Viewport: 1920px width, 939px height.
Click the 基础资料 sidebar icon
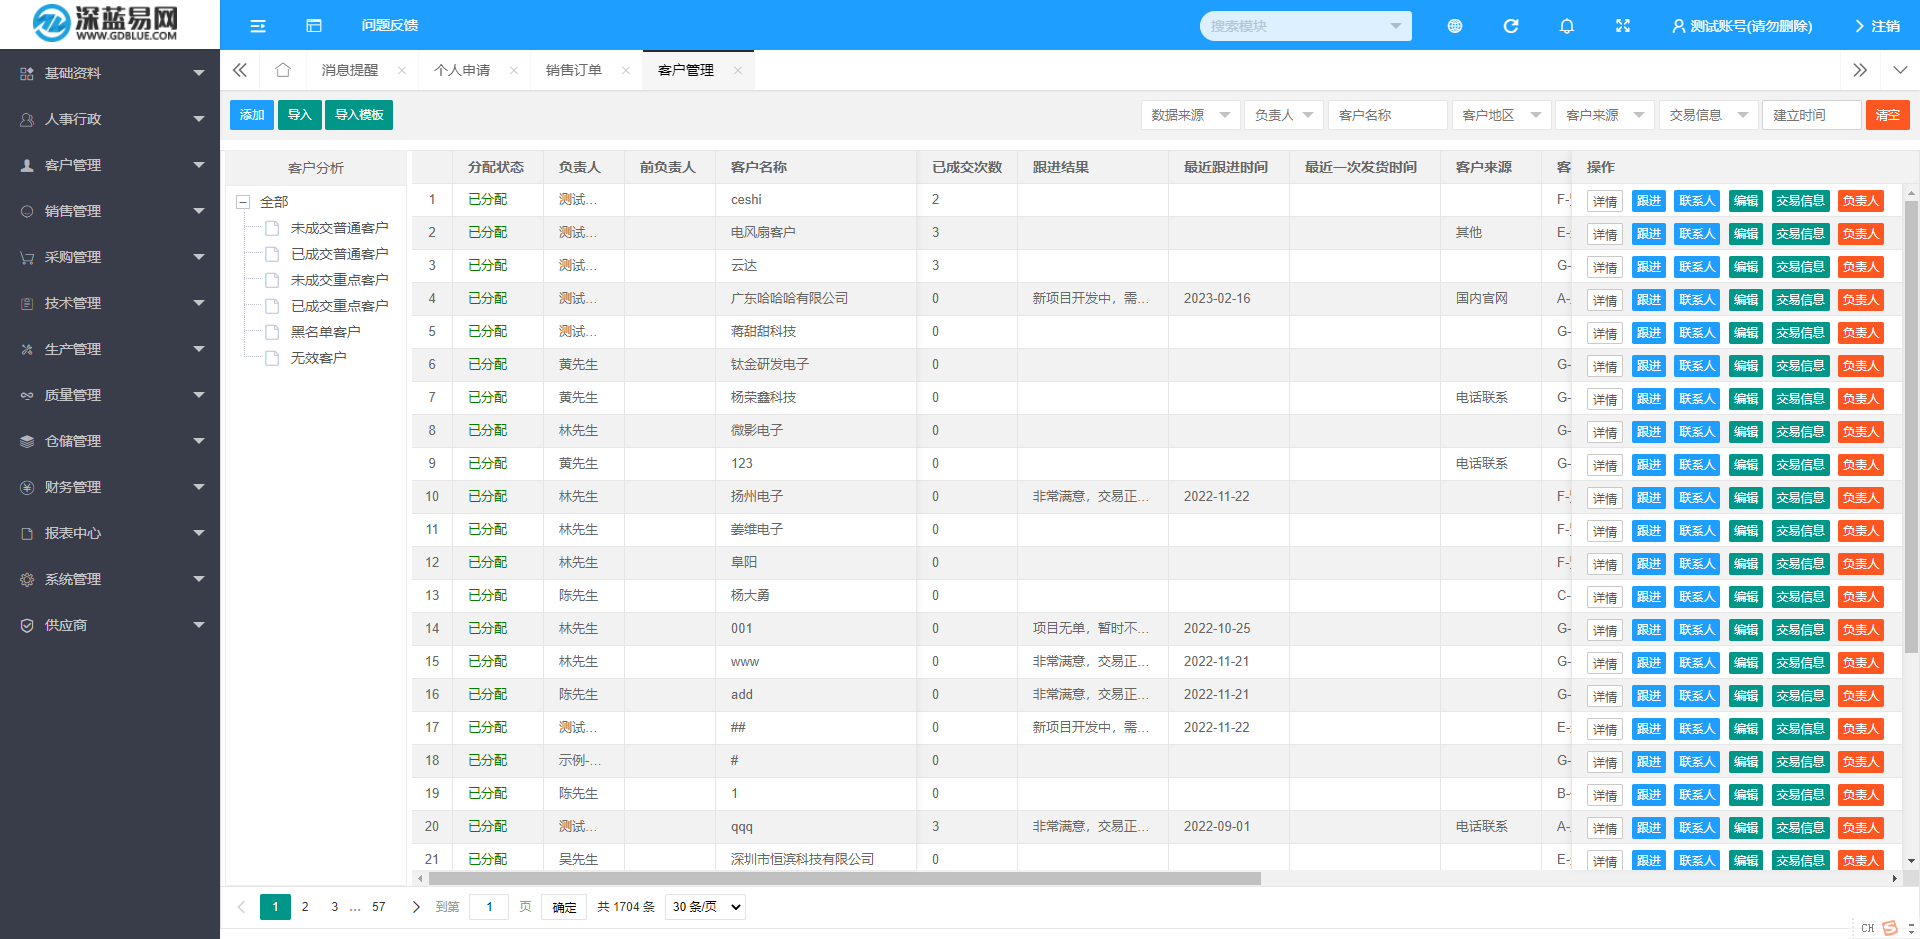tap(27, 73)
